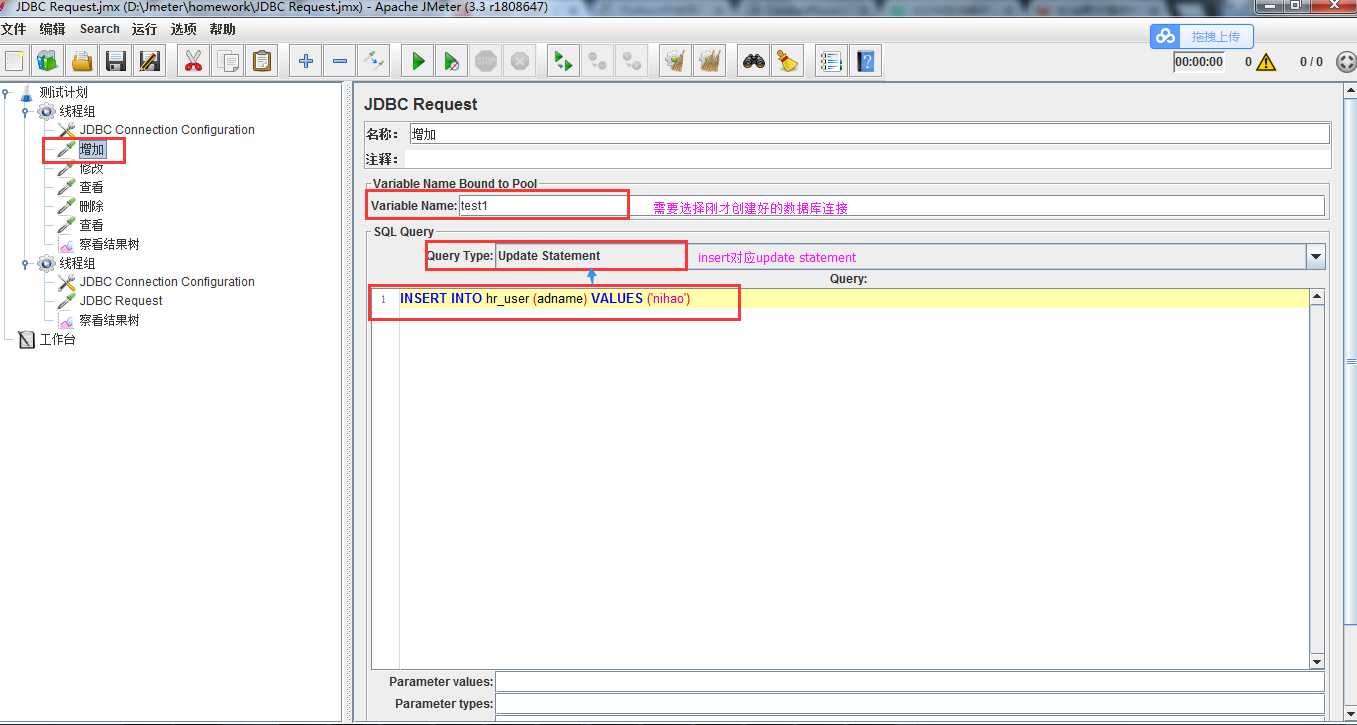Open Search with binoculars icon
The image size is (1357, 725).
coord(754,61)
